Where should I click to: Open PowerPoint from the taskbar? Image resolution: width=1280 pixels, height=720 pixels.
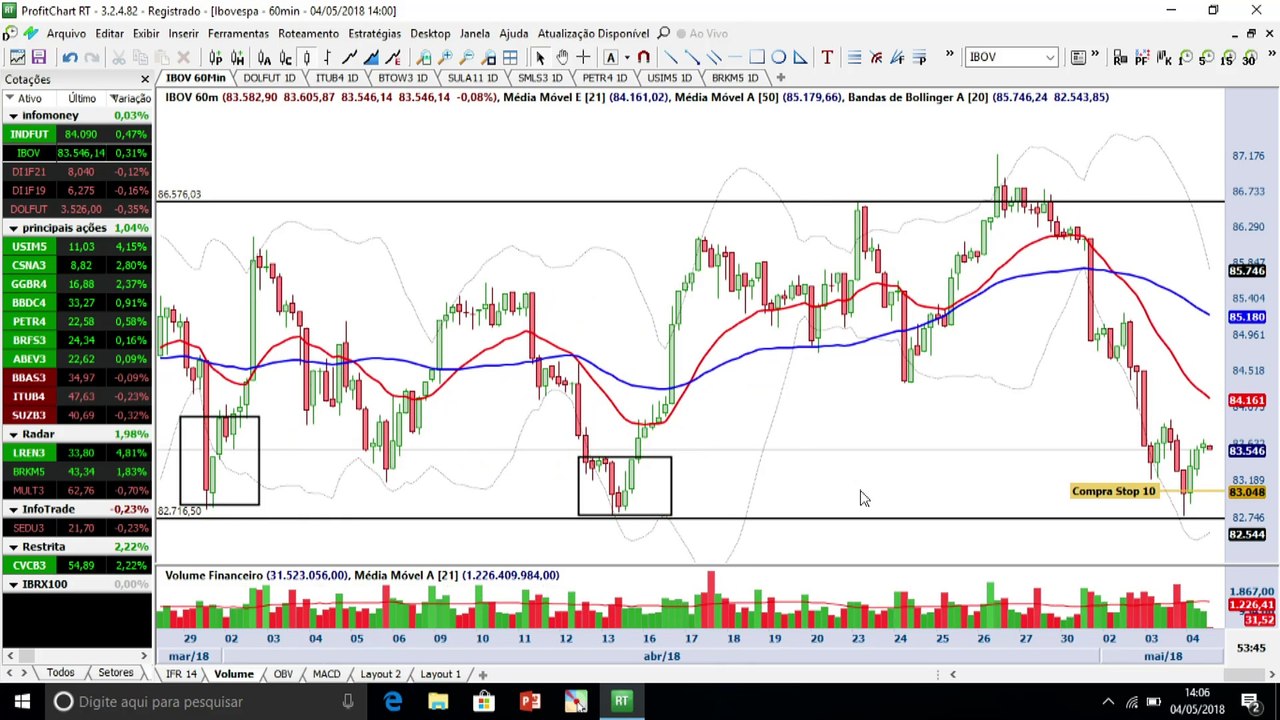[530, 702]
